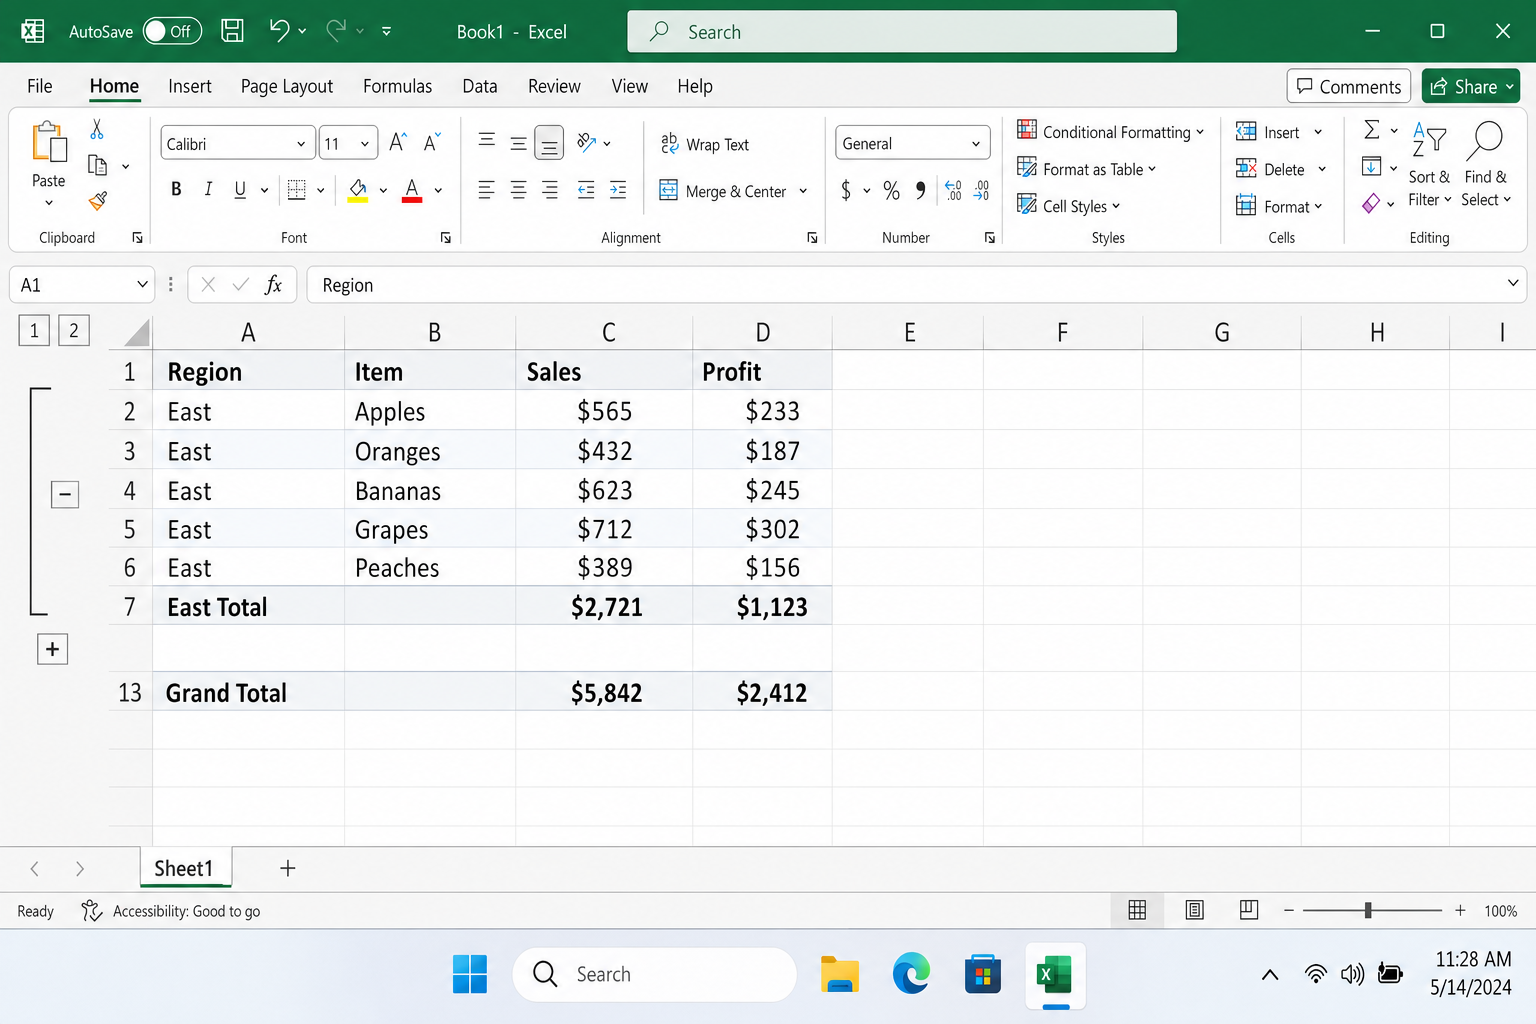Click the AutoSum sigma icon

pos(1372,129)
